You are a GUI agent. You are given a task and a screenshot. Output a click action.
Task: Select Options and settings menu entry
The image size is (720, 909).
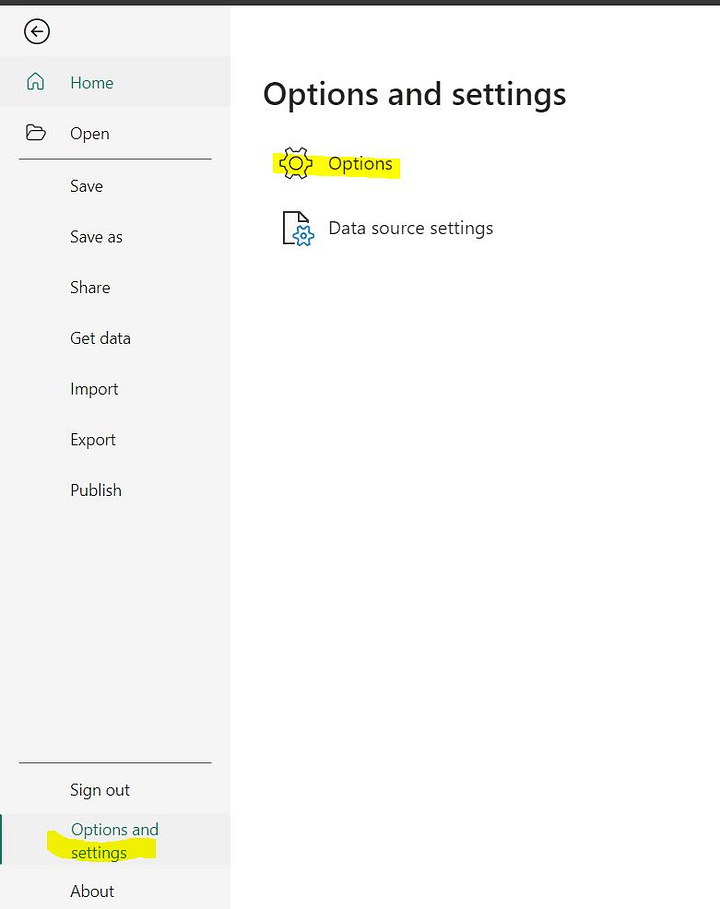115,840
